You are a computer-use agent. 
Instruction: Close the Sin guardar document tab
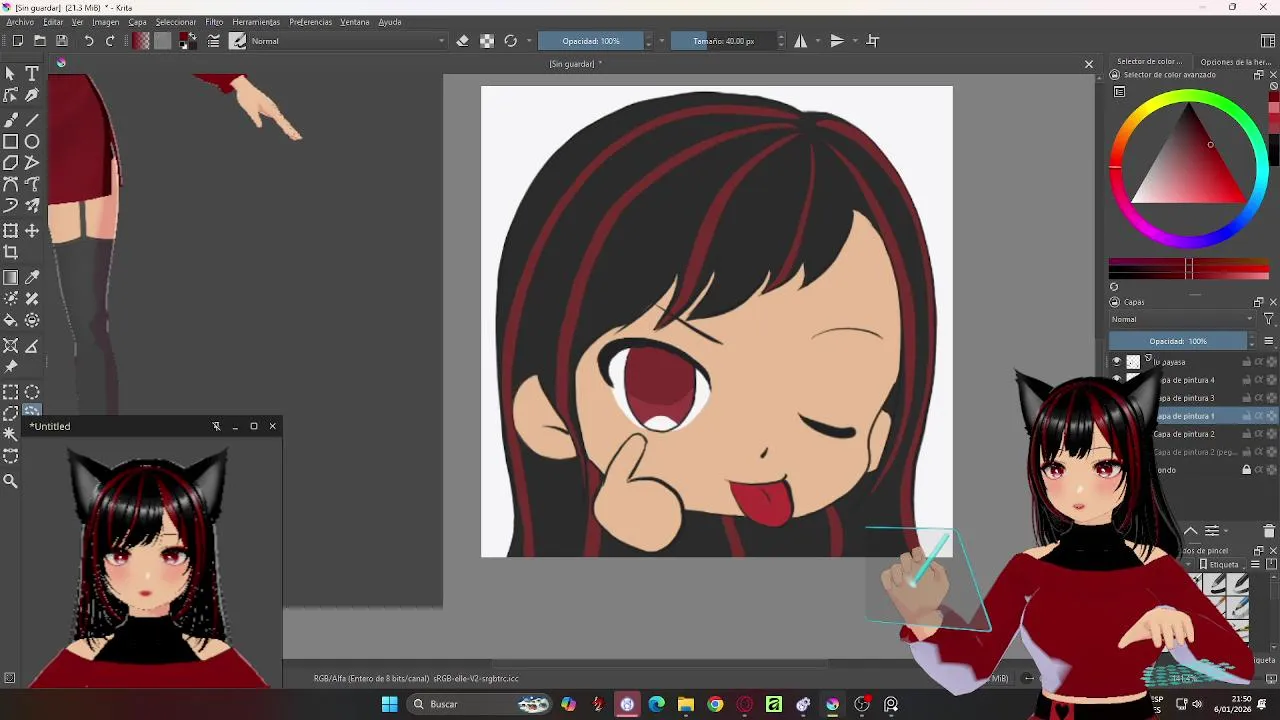point(1089,64)
